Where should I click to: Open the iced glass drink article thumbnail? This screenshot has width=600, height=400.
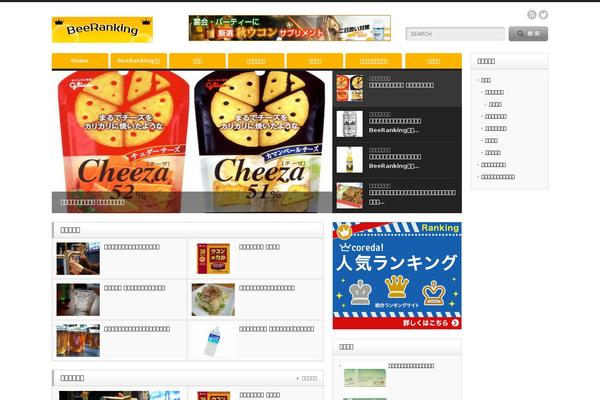(78, 299)
